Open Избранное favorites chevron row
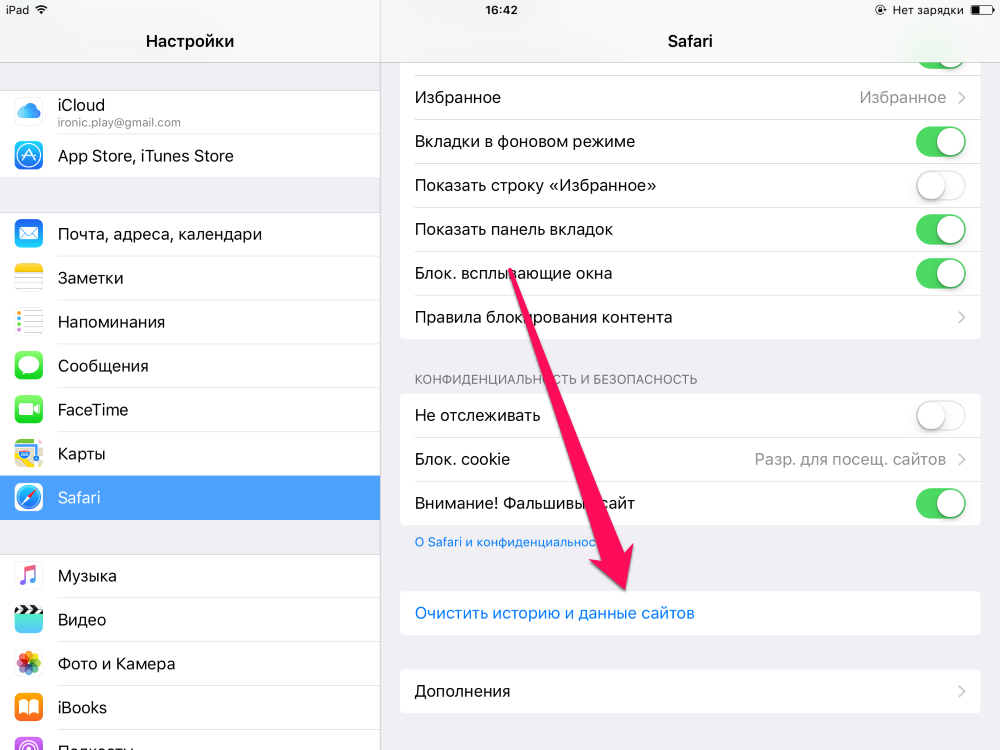Image resolution: width=1000 pixels, height=750 pixels. click(690, 98)
